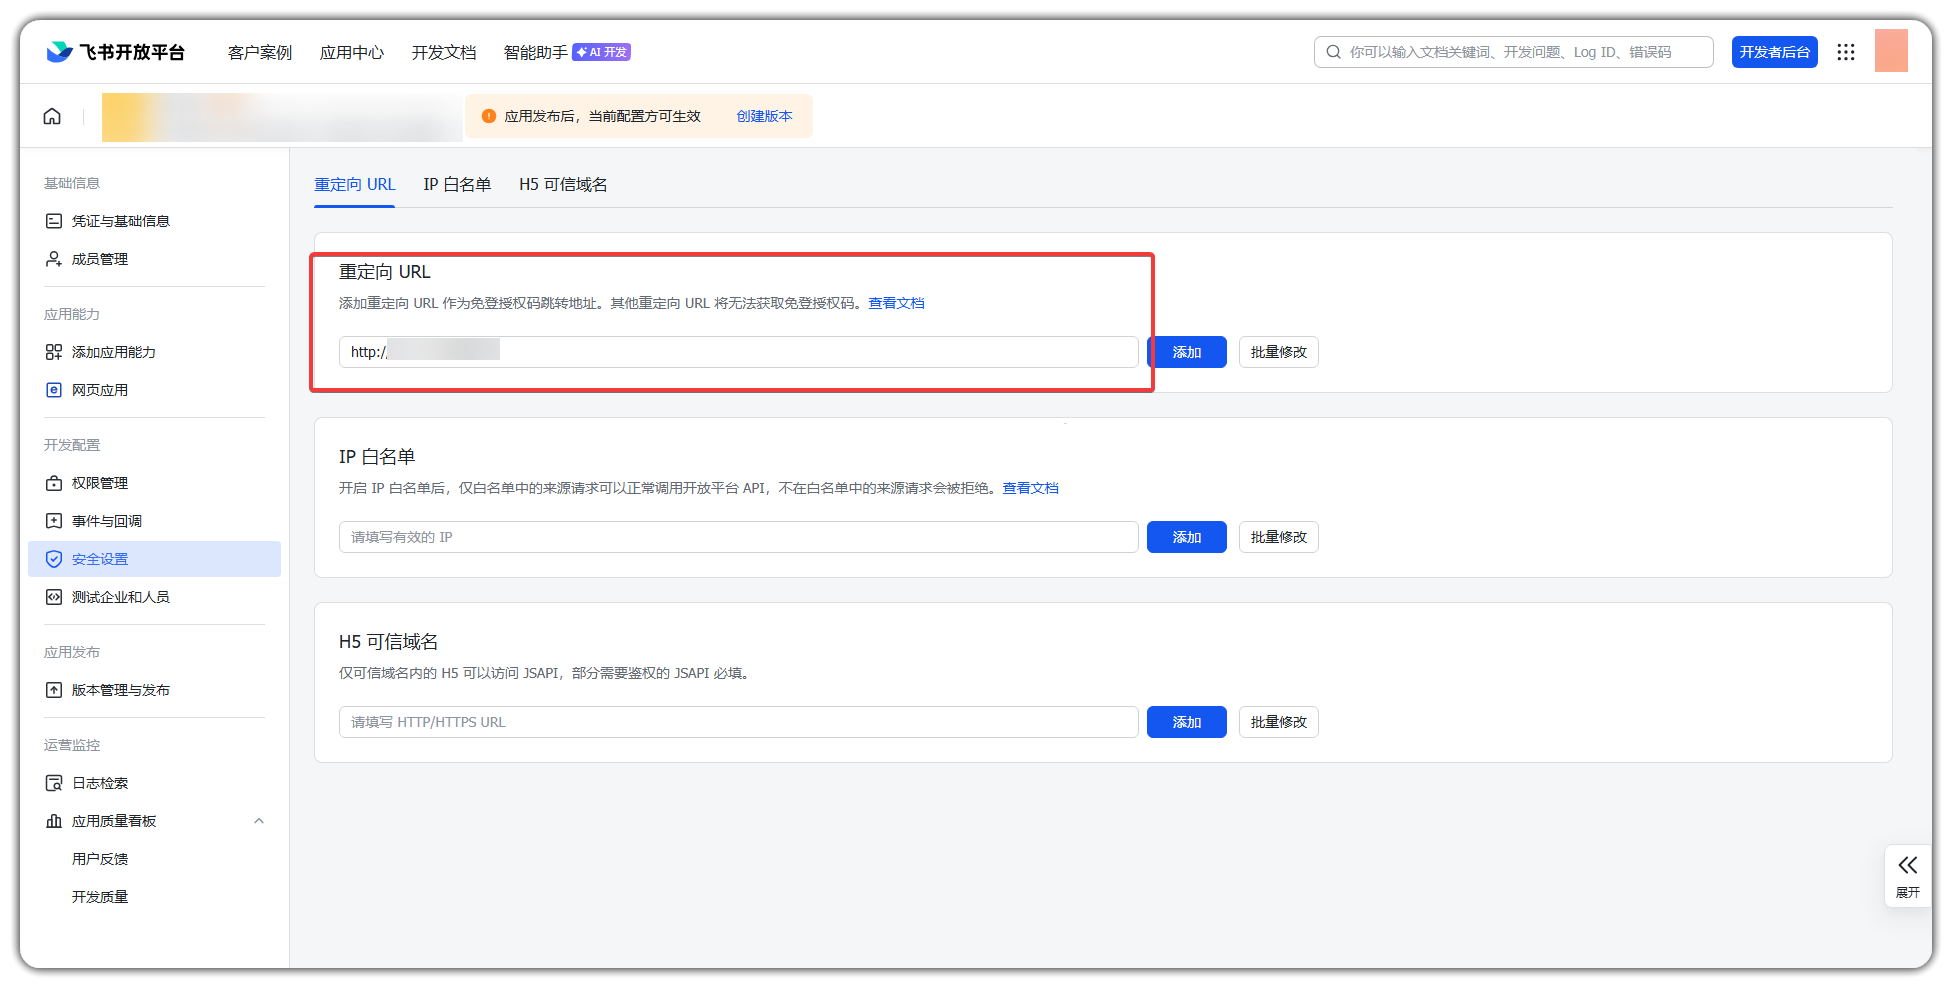
Task: Collapse the 应用质量看板 section chevron
Action: pos(259,821)
